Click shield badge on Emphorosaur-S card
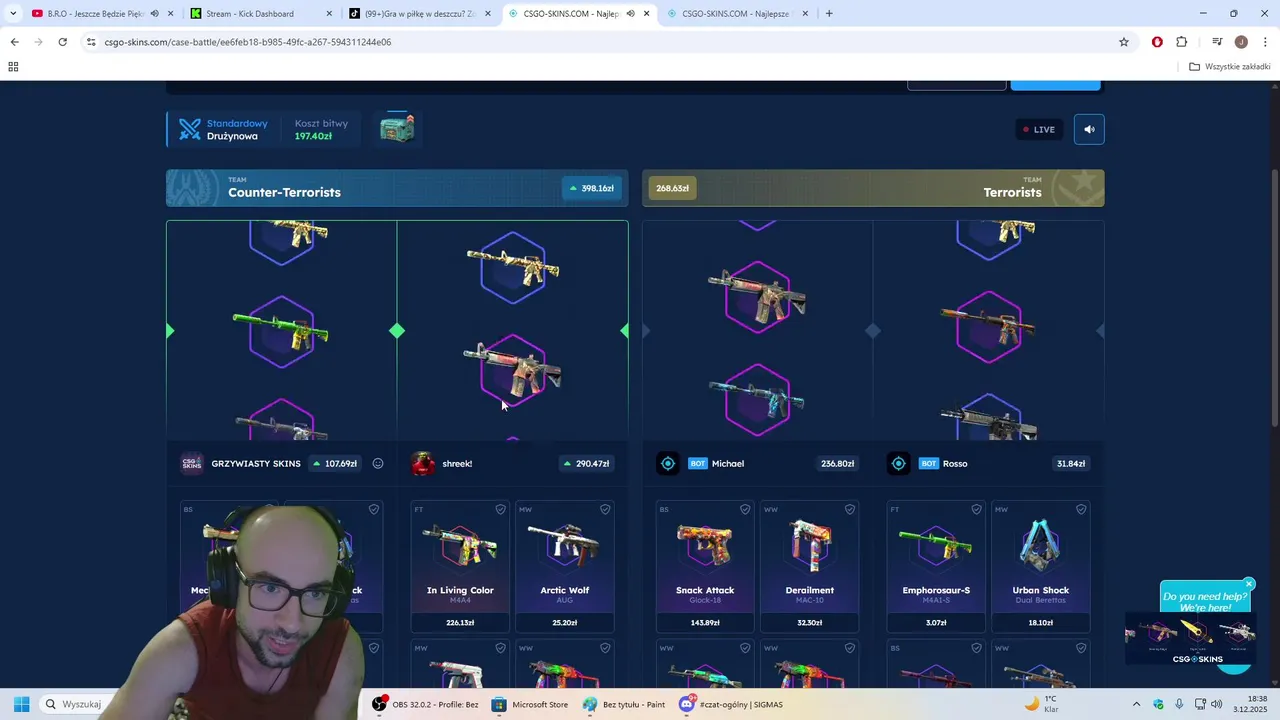Viewport: 1280px width, 720px height. pyautogui.click(x=976, y=509)
